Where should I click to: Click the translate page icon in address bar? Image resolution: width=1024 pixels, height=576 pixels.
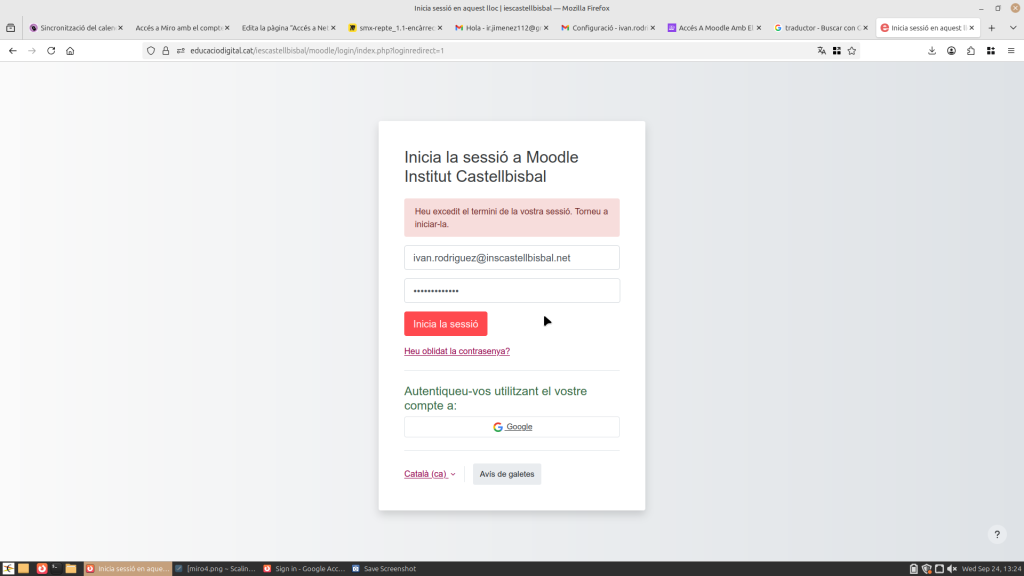click(x=822, y=50)
